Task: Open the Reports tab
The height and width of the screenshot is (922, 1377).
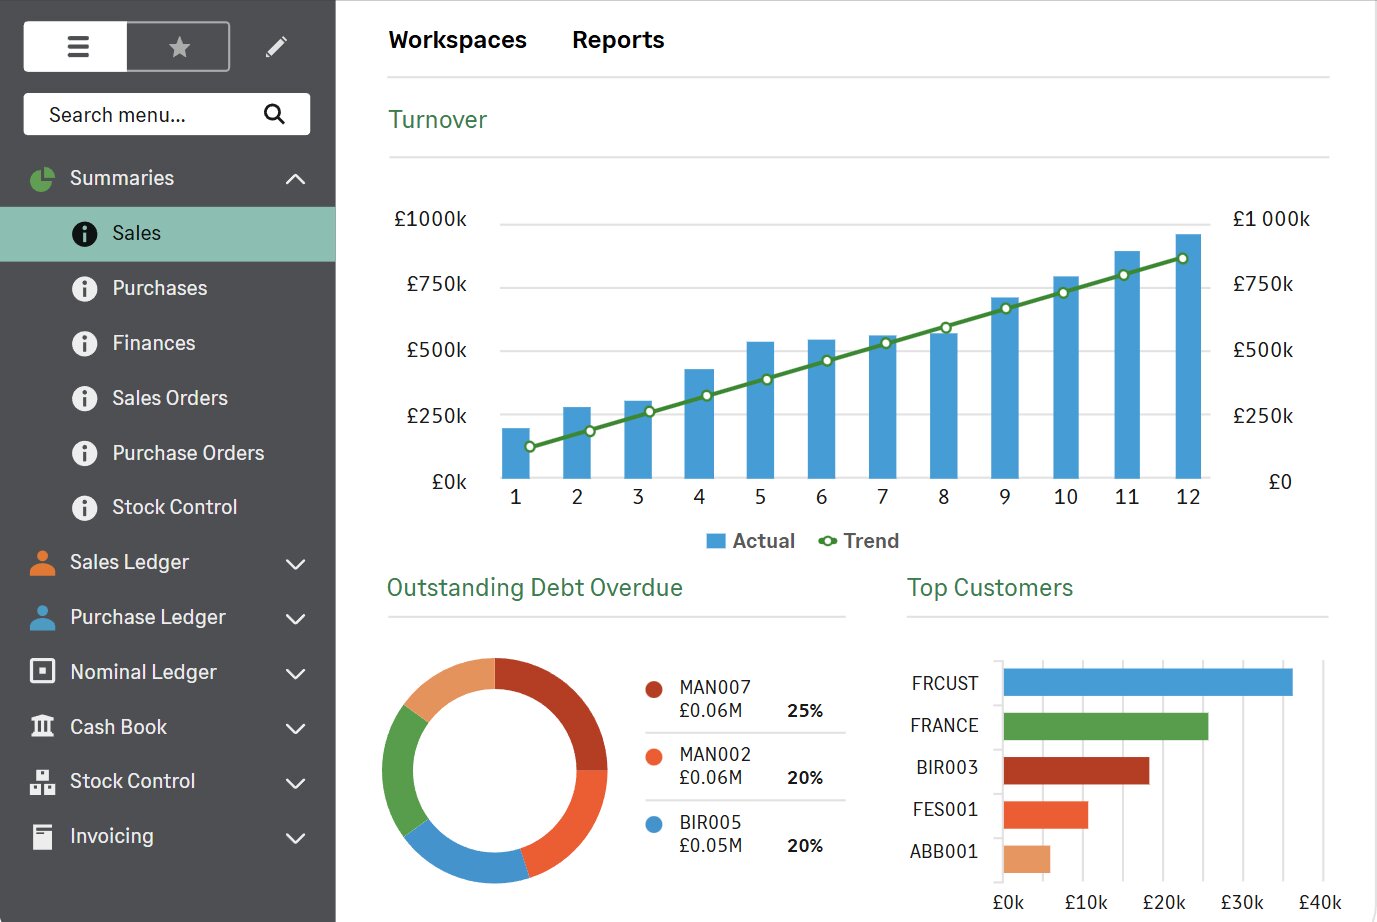Action: pos(617,40)
